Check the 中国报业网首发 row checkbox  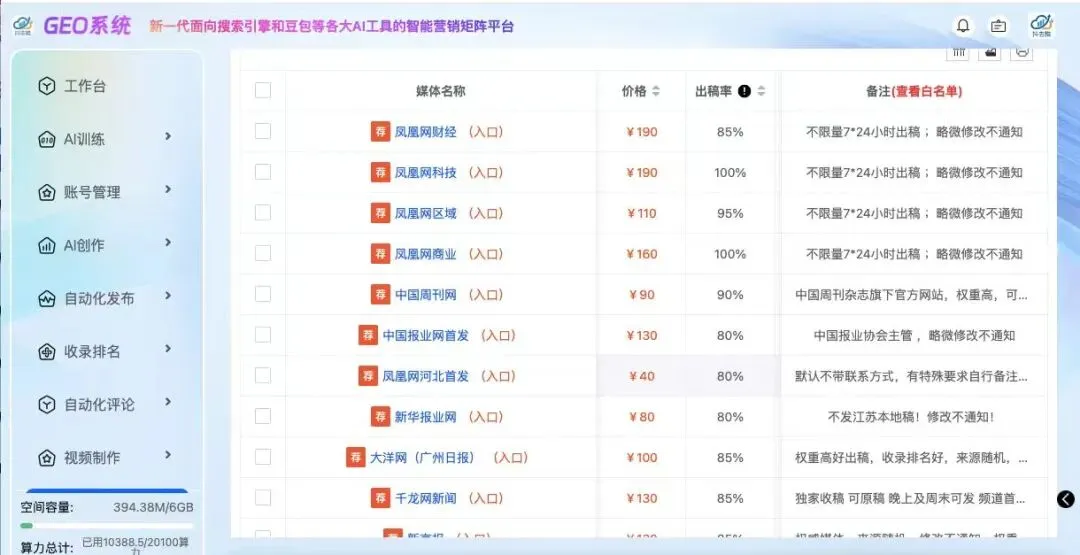click(262, 335)
